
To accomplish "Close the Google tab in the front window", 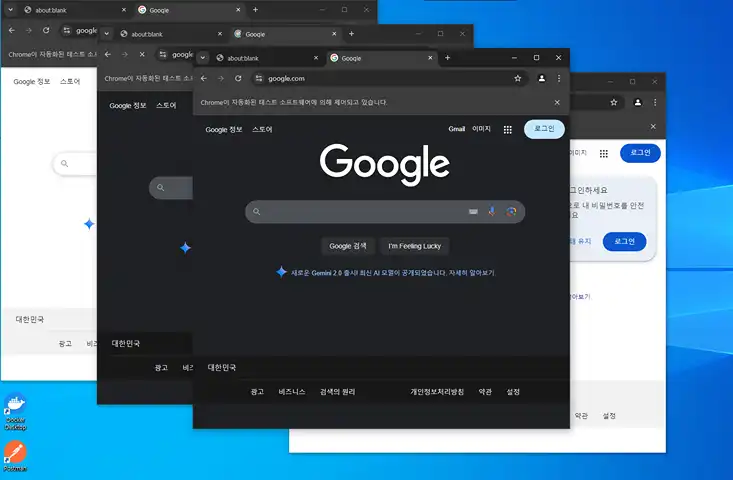I will pyautogui.click(x=430, y=58).
